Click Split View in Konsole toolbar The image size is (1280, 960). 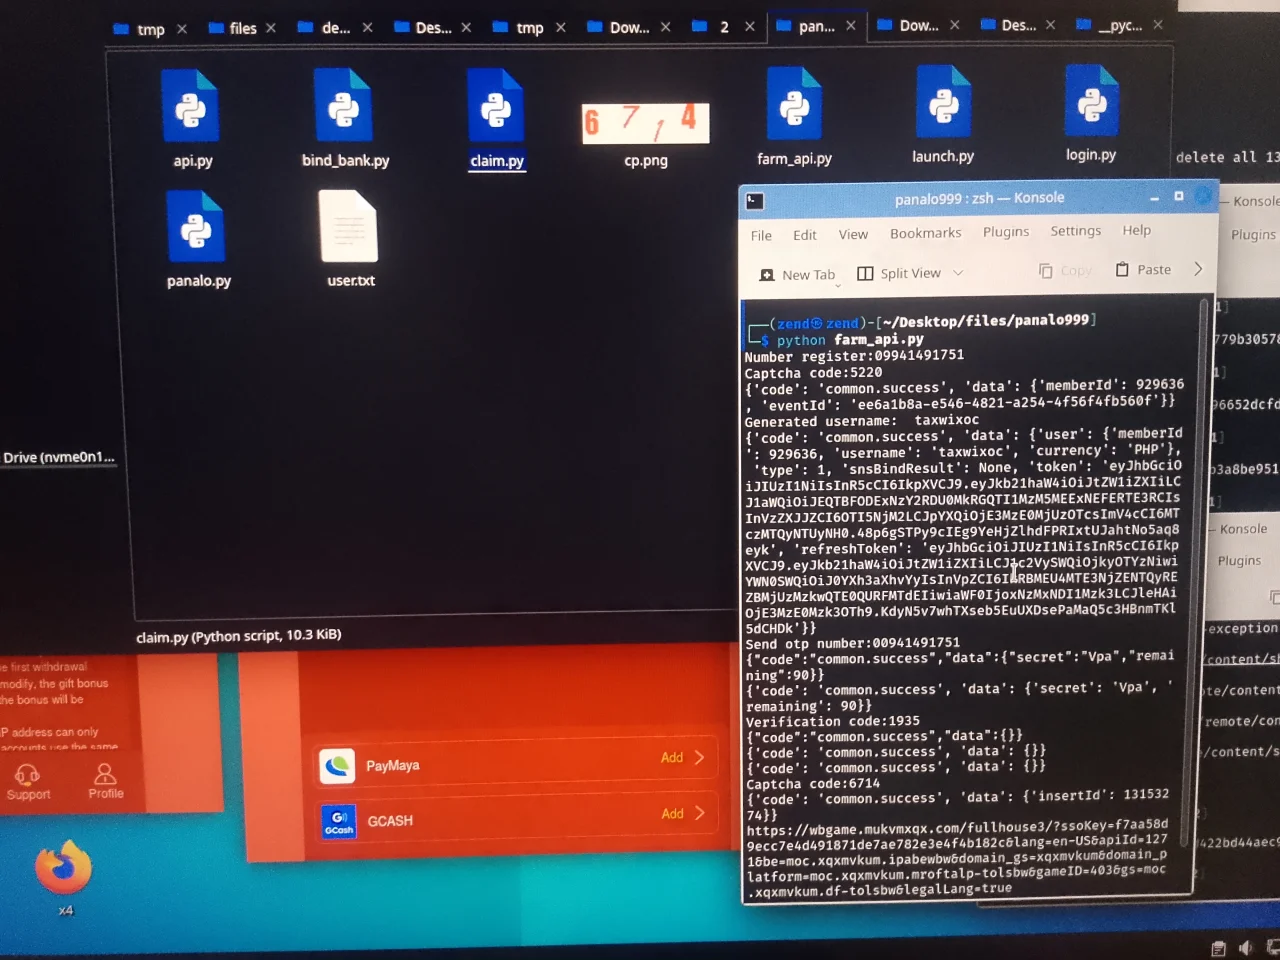click(899, 273)
